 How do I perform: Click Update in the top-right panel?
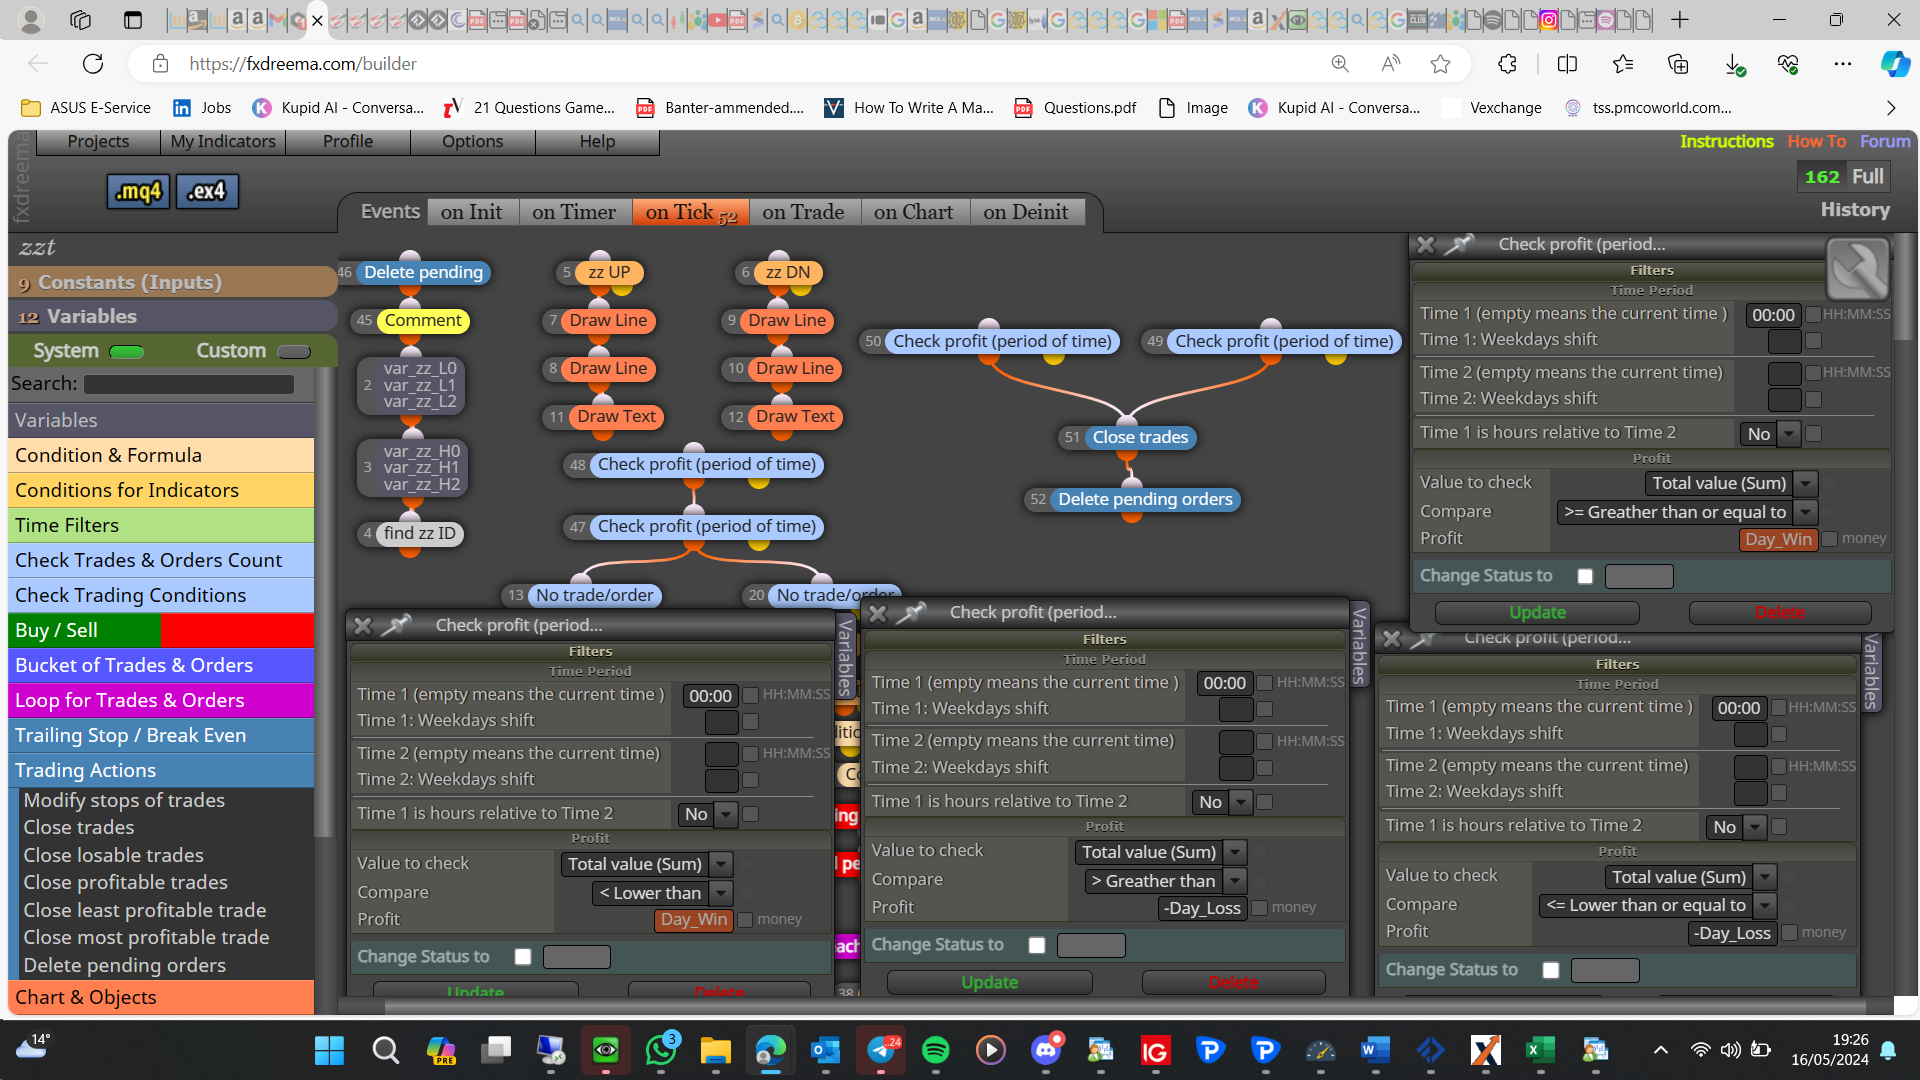[x=1537, y=613]
